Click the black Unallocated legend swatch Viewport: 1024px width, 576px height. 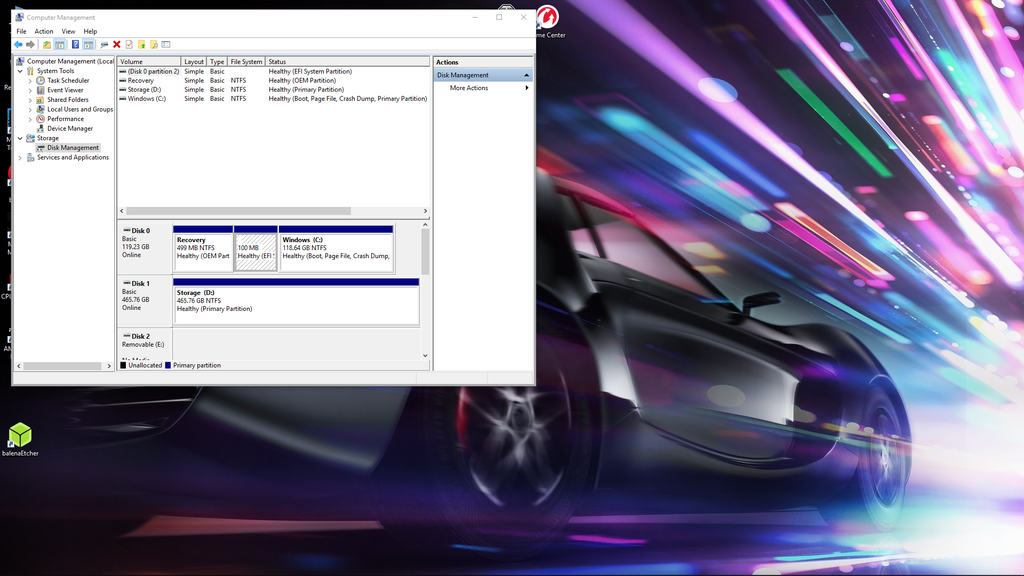click(x=123, y=366)
